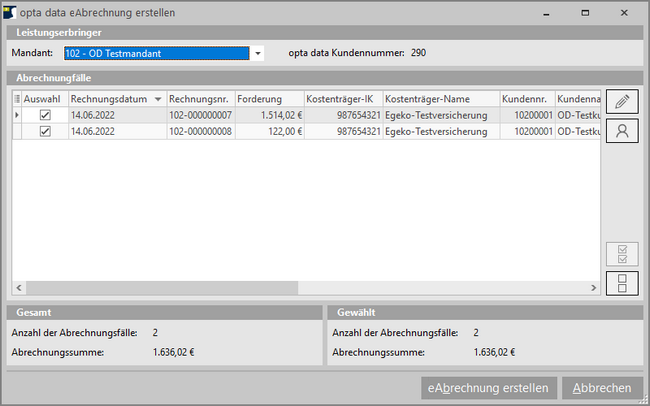
Task: Click the person/customer icon button
Action: [x=622, y=131]
